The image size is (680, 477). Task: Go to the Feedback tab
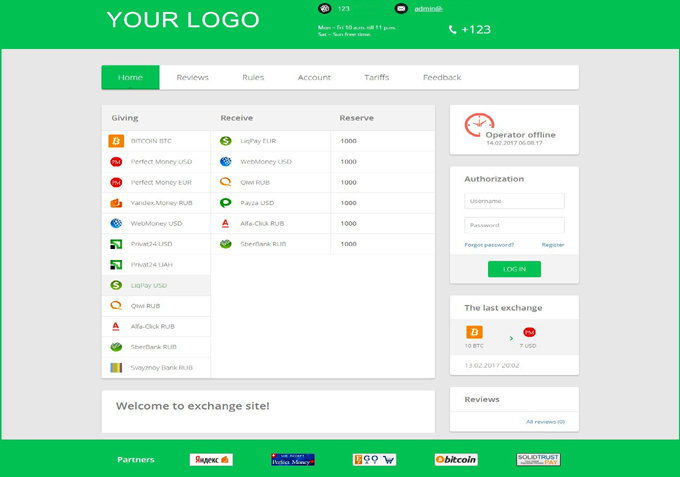[x=442, y=78]
